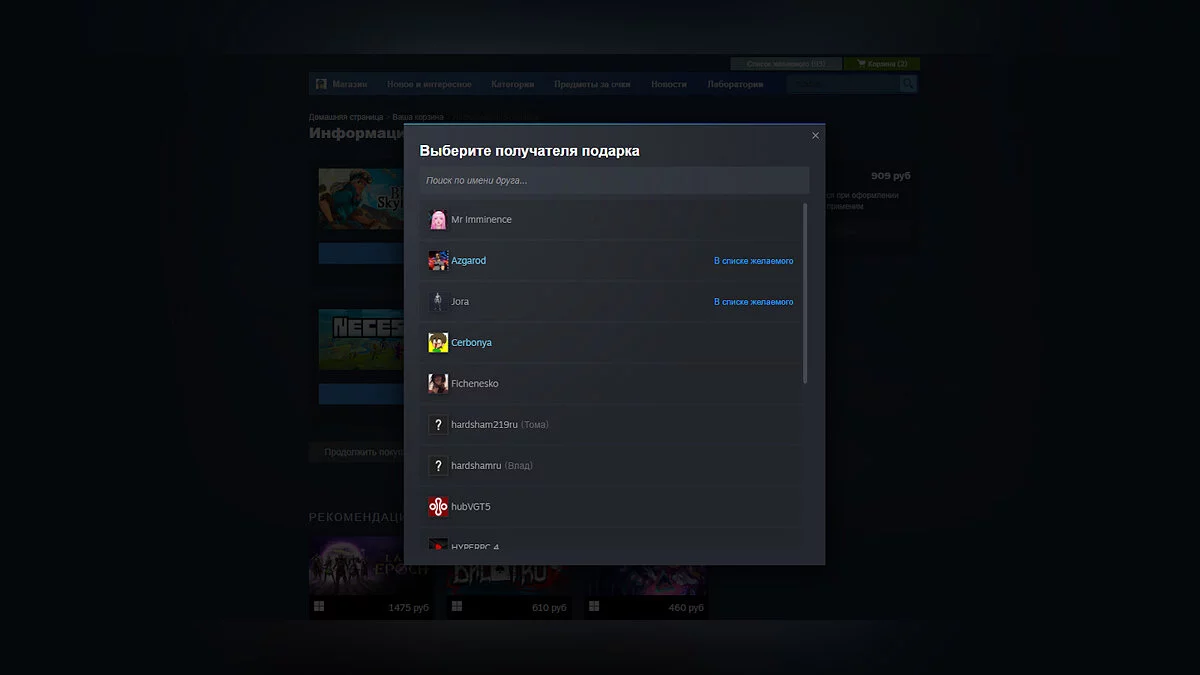
Task: Click the Fichenesko avatar picture
Action: (x=438, y=384)
